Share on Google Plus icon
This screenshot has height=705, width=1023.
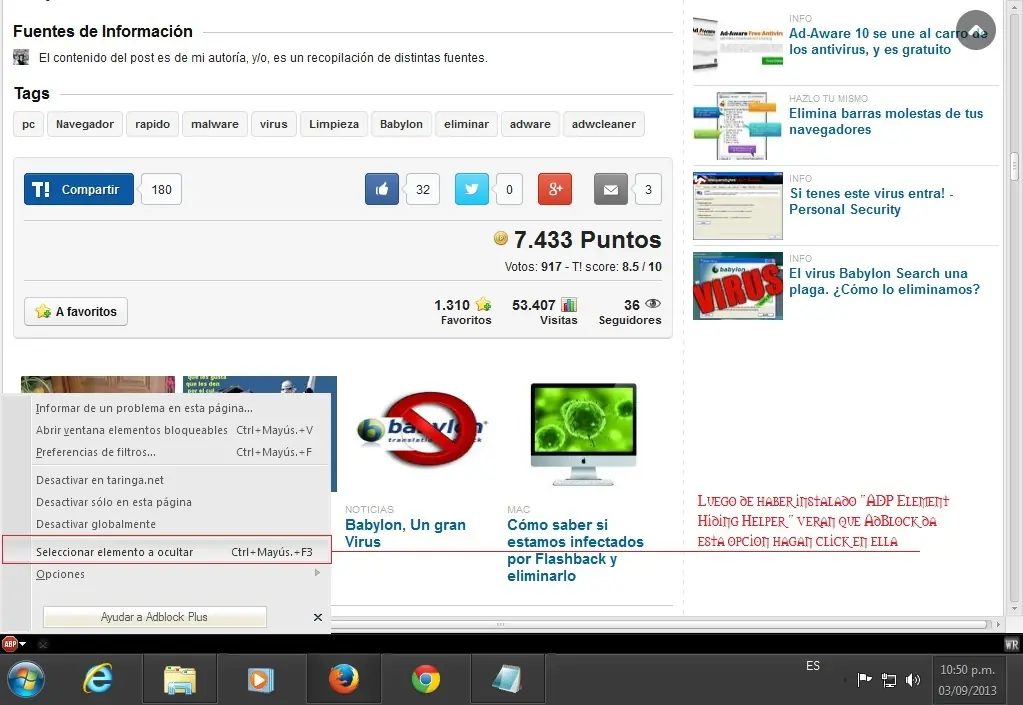[555, 189]
